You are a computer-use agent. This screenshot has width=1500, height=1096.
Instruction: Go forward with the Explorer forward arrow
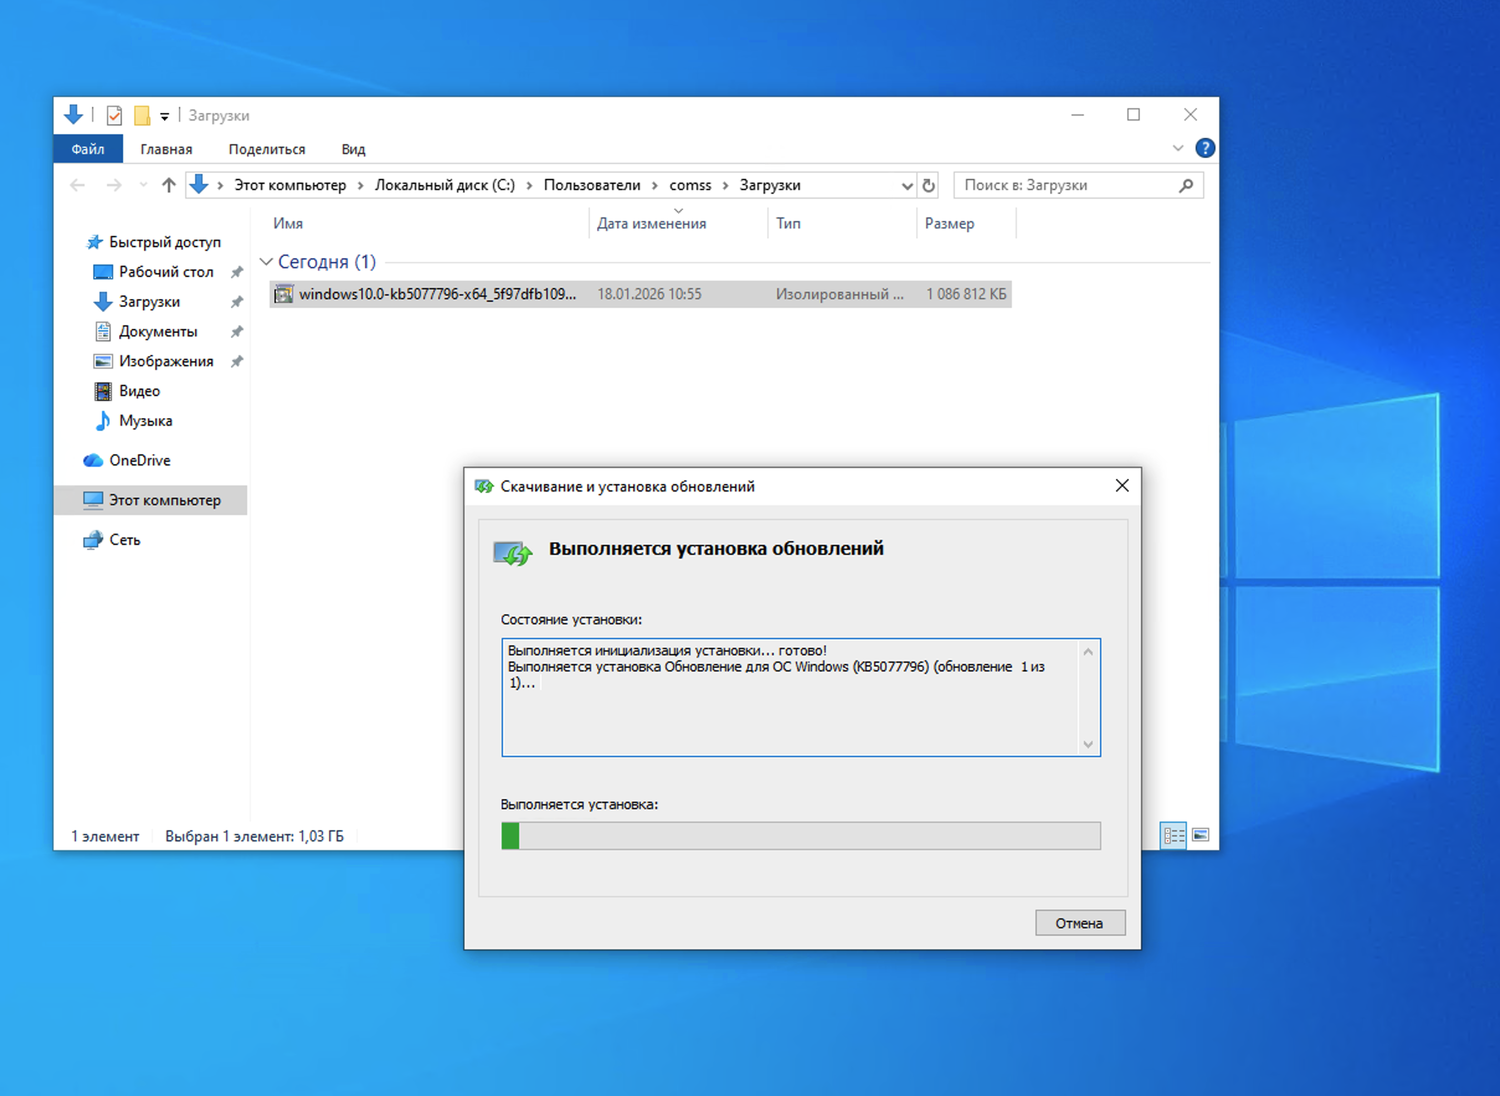tap(114, 185)
